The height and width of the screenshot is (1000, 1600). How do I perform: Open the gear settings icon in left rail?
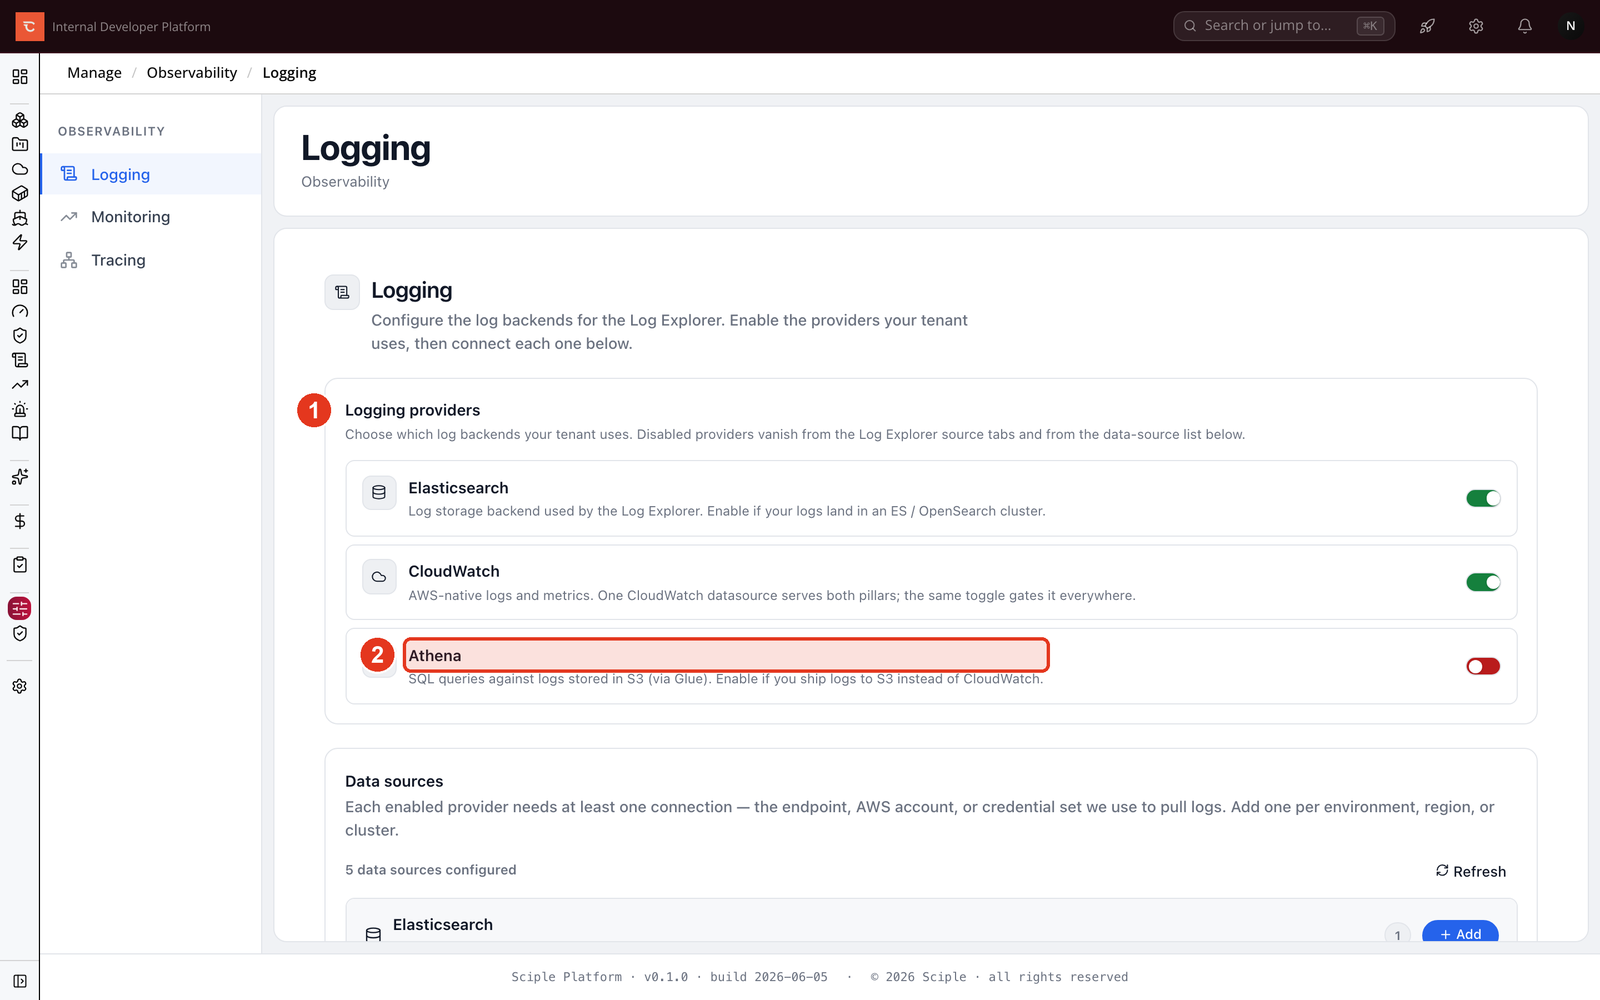[20, 686]
